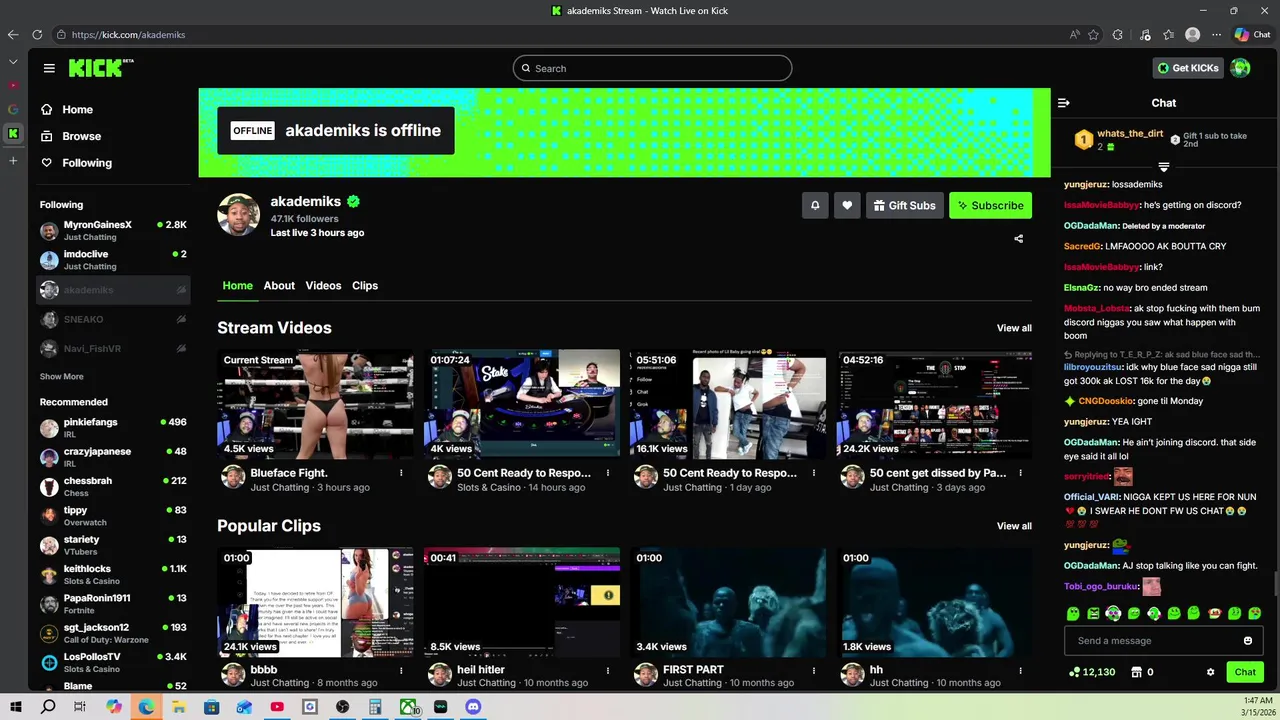This screenshot has width=1280, height=720.
Task: Switch to the About tab
Action: pos(279,286)
